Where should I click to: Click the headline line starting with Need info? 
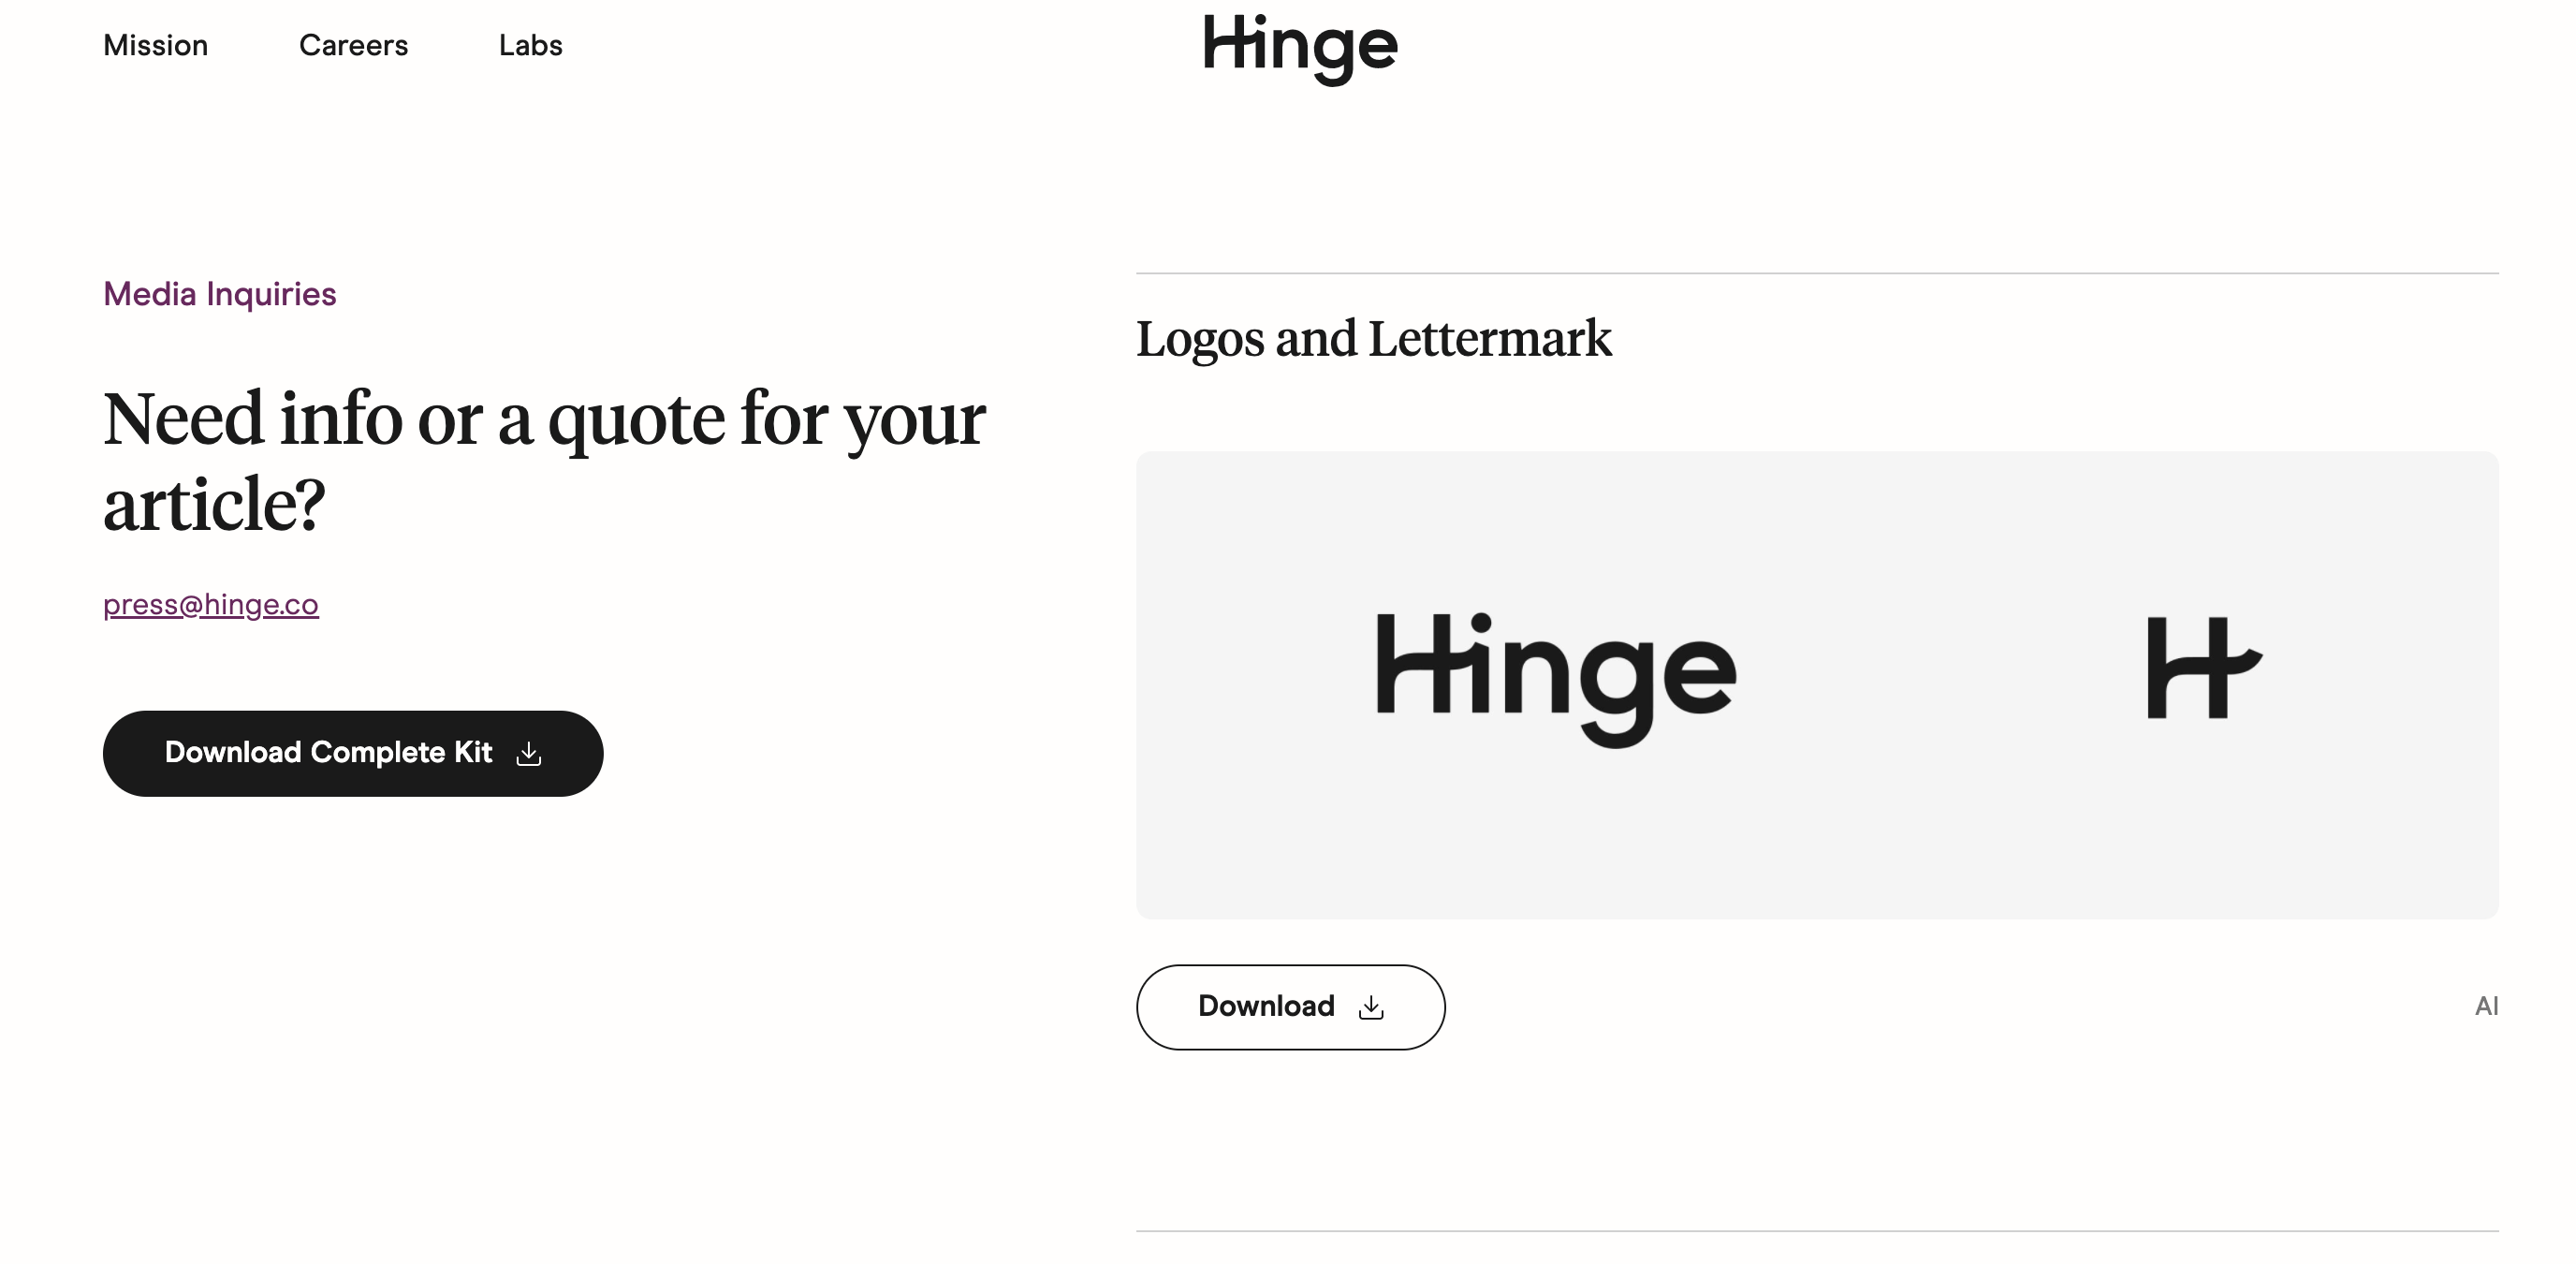(544, 419)
